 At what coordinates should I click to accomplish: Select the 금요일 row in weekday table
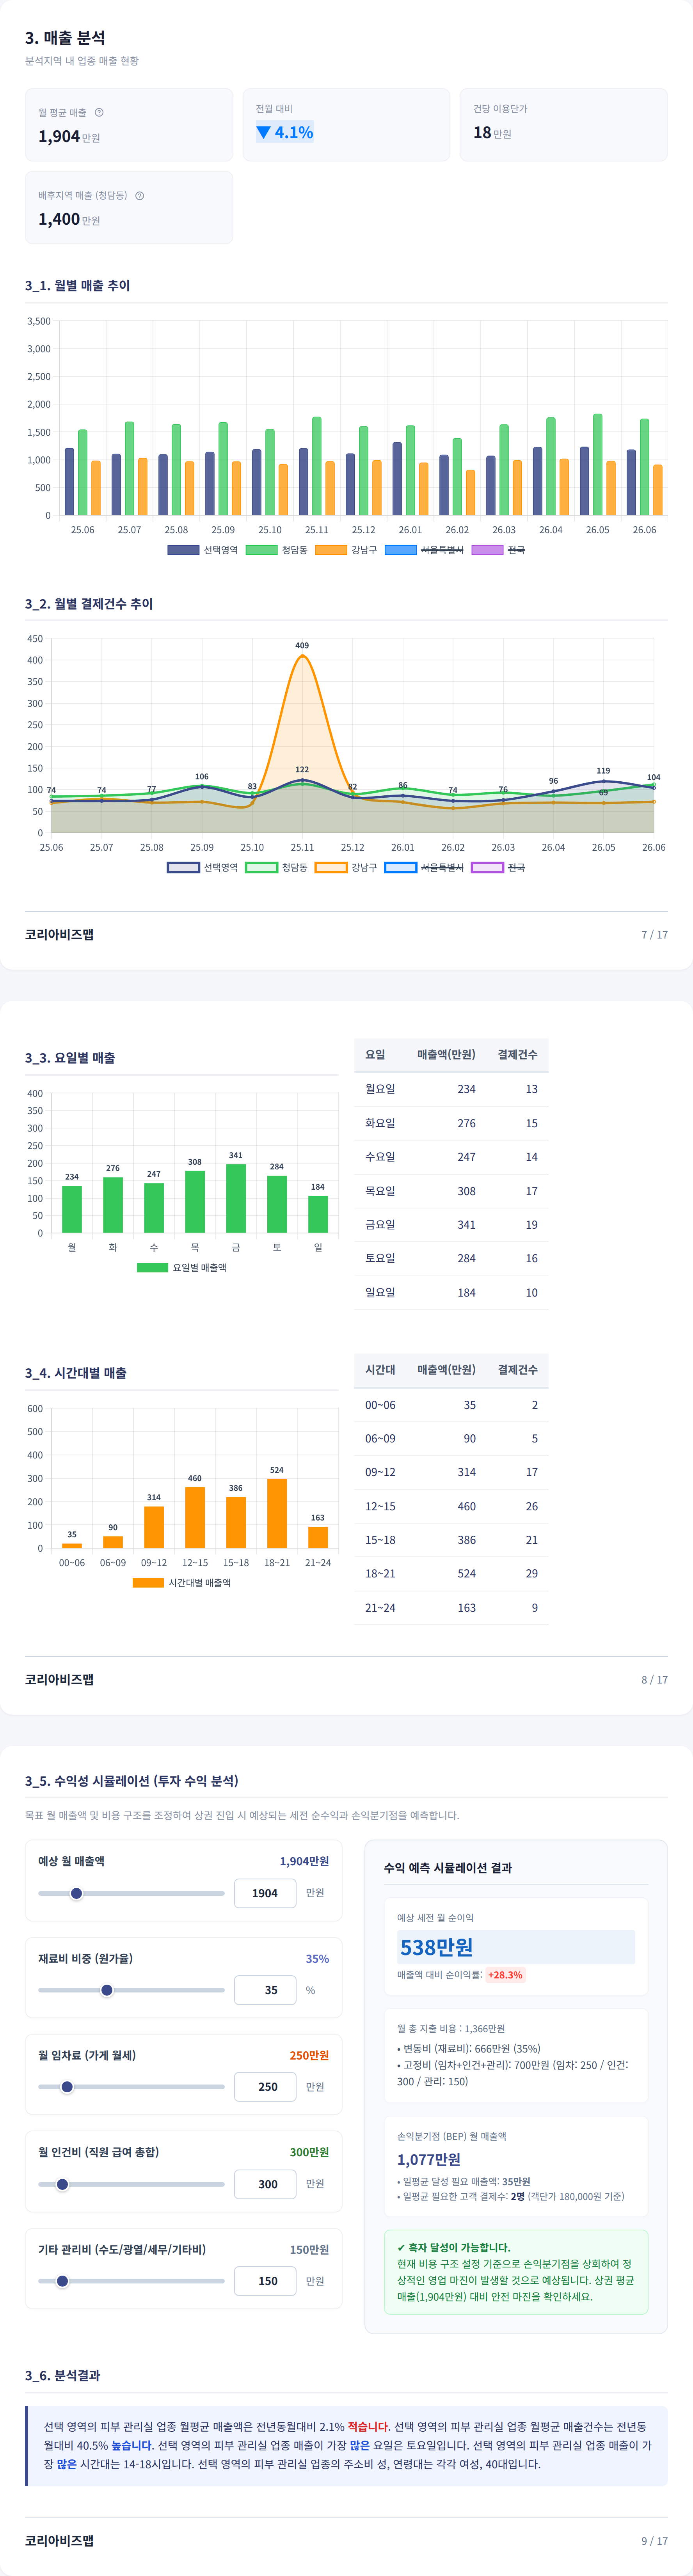(x=451, y=1225)
